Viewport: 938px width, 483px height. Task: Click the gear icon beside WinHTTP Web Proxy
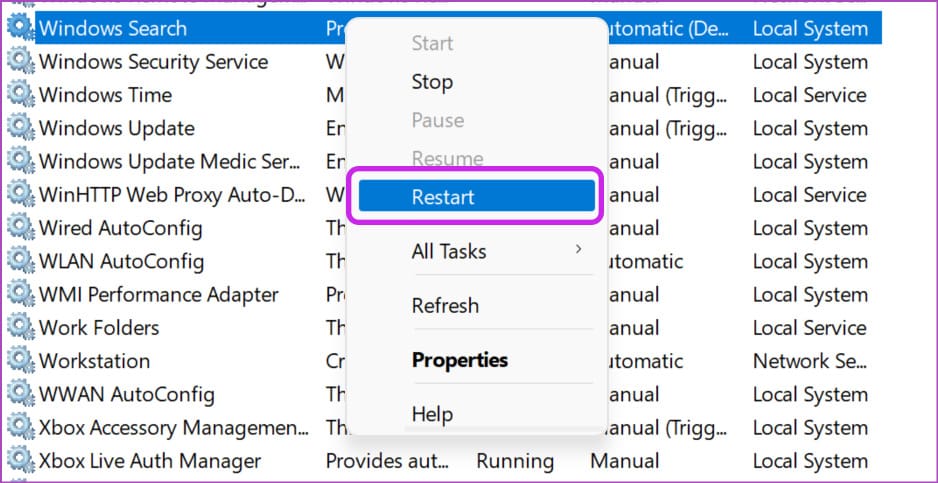20,195
